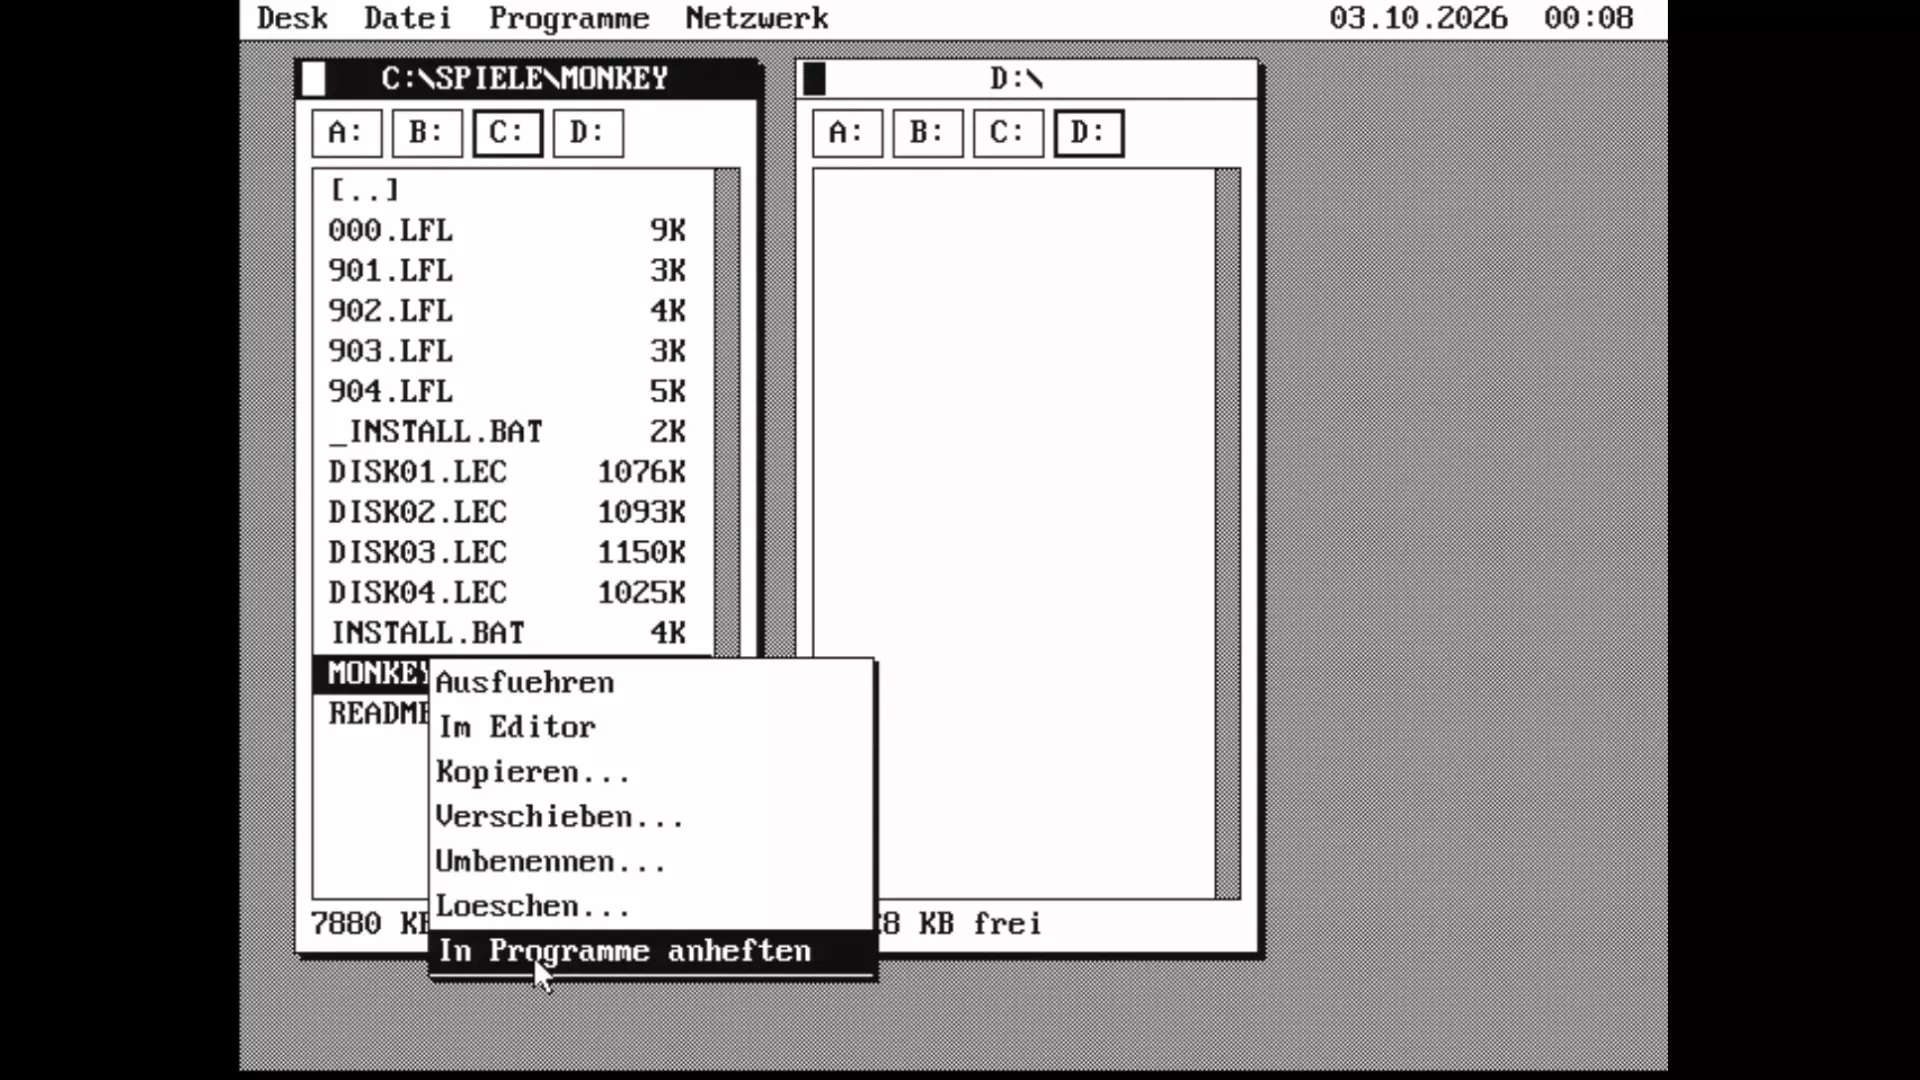This screenshot has width=1920, height=1080.
Task: Open the Programme menu
Action: tap(569, 18)
